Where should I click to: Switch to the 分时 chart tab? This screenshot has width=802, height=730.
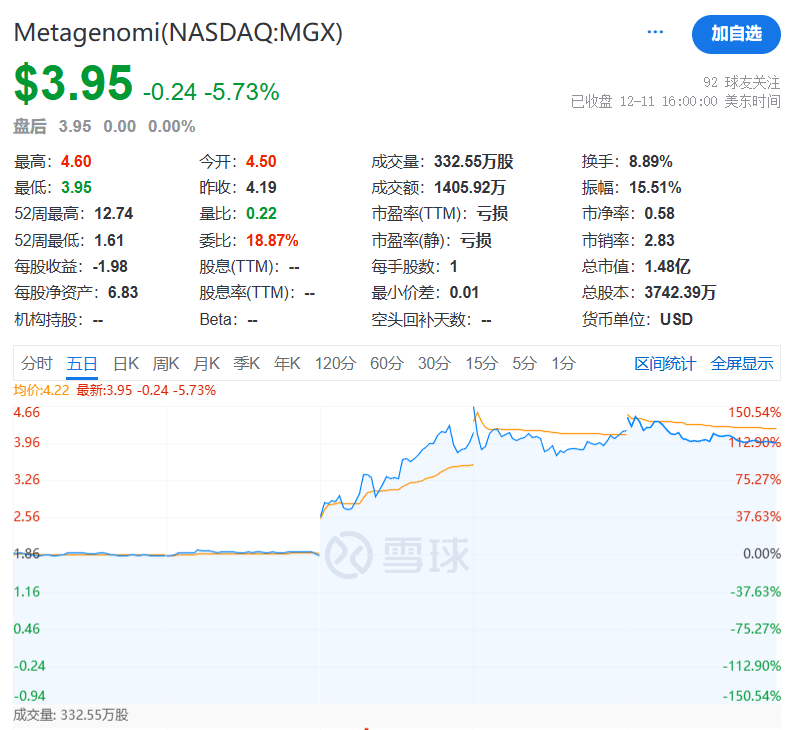point(37,363)
